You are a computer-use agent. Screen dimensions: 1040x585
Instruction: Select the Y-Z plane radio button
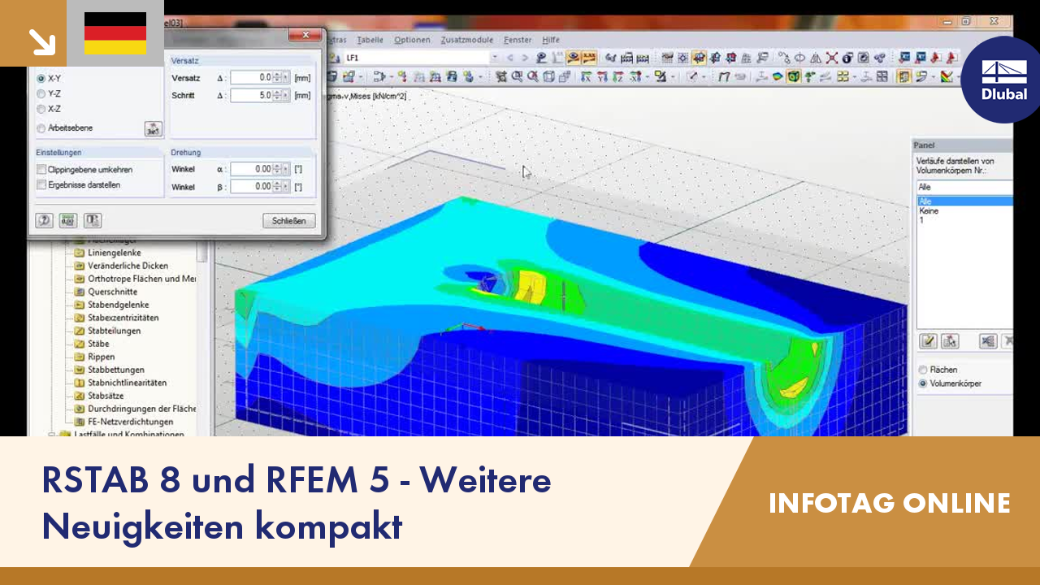click(41, 94)
